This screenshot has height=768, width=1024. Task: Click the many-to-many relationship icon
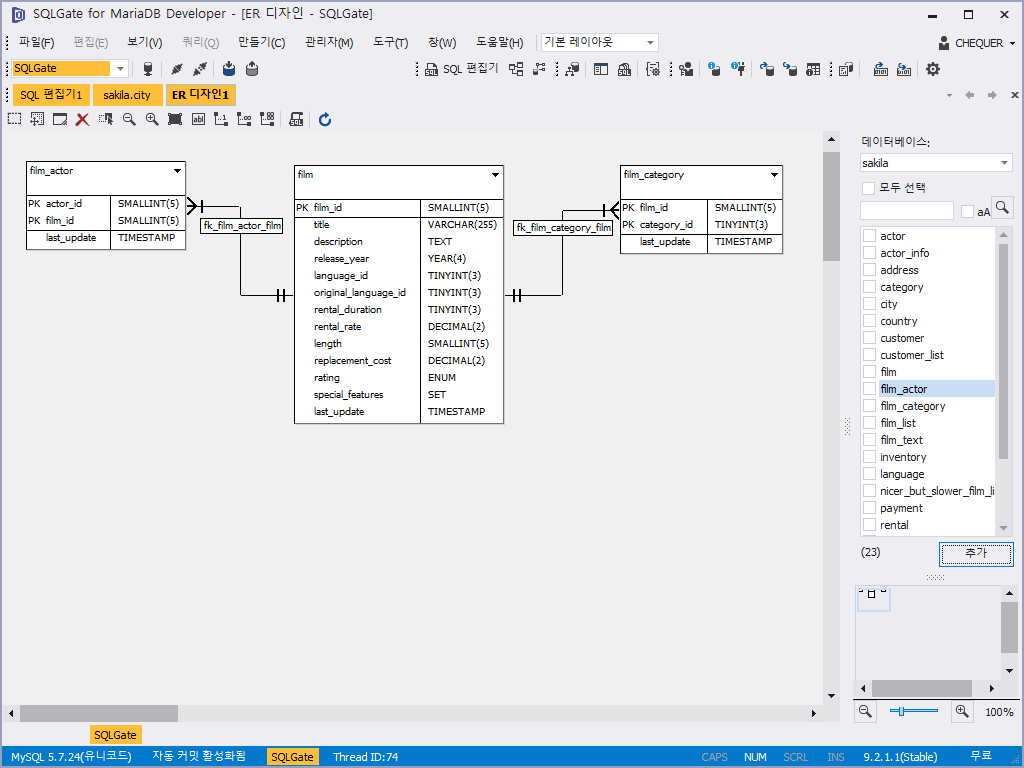267,119
